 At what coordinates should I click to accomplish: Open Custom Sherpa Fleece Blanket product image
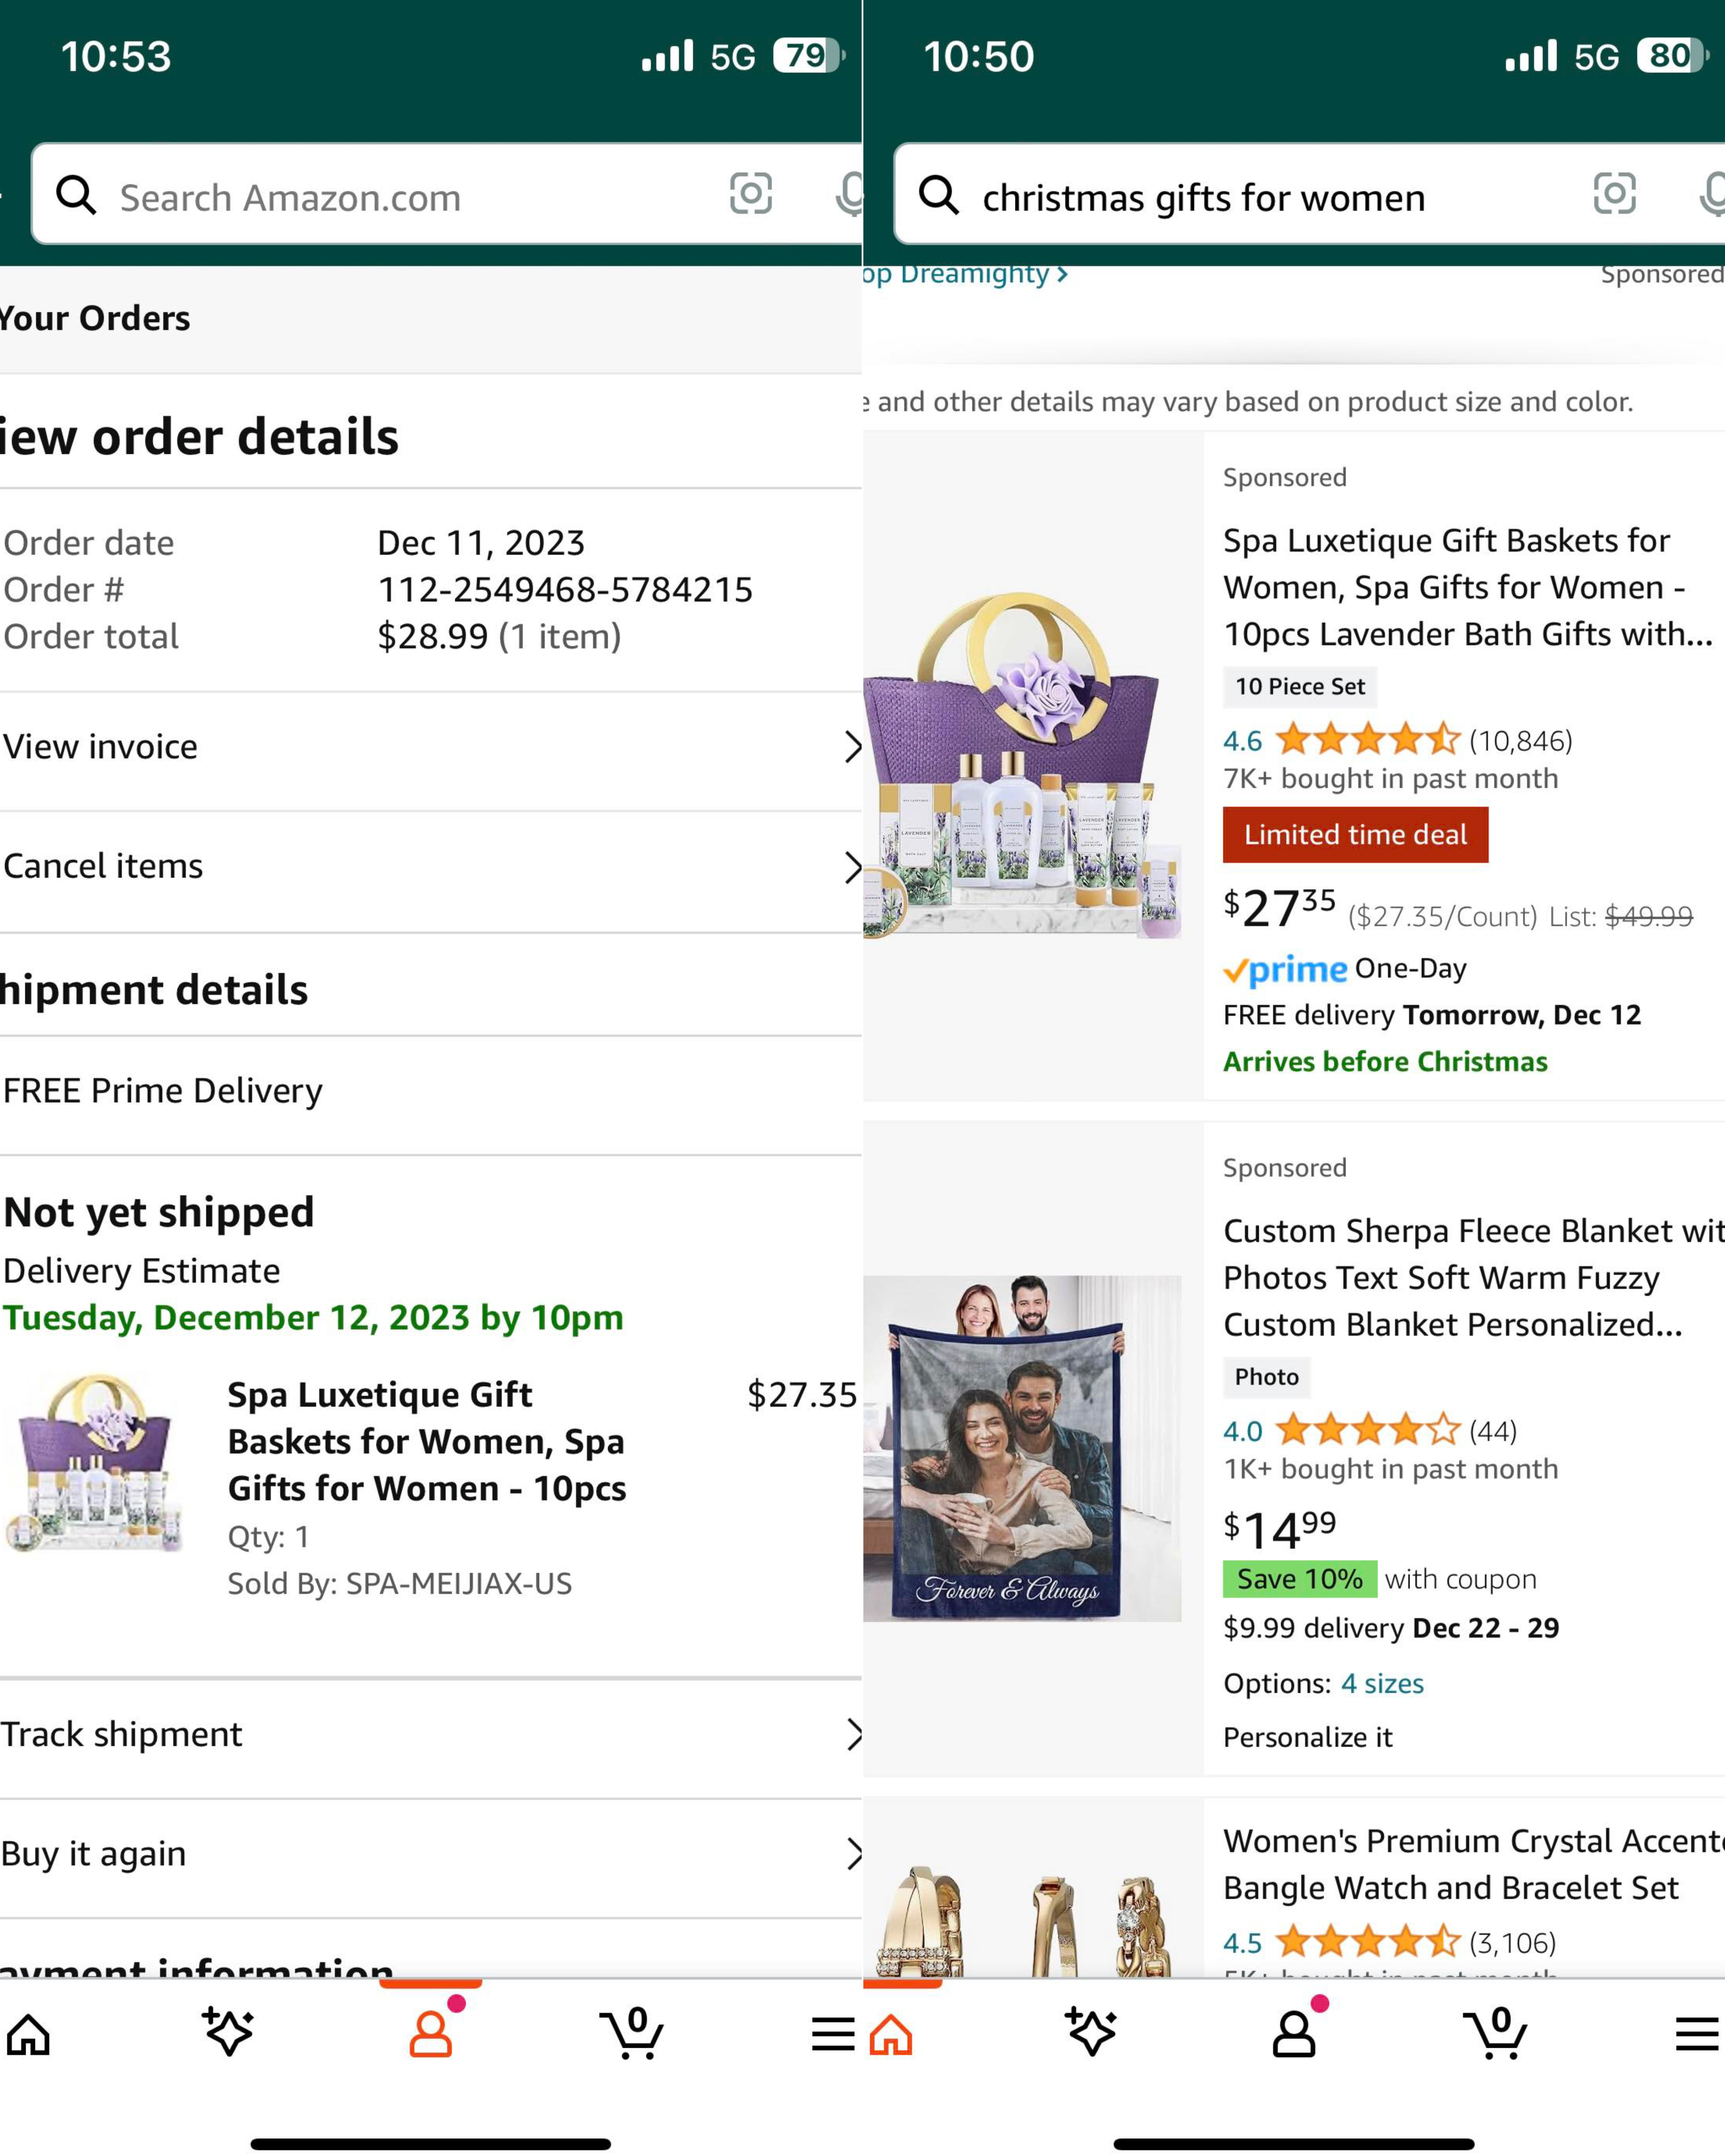point(1022,1448)
